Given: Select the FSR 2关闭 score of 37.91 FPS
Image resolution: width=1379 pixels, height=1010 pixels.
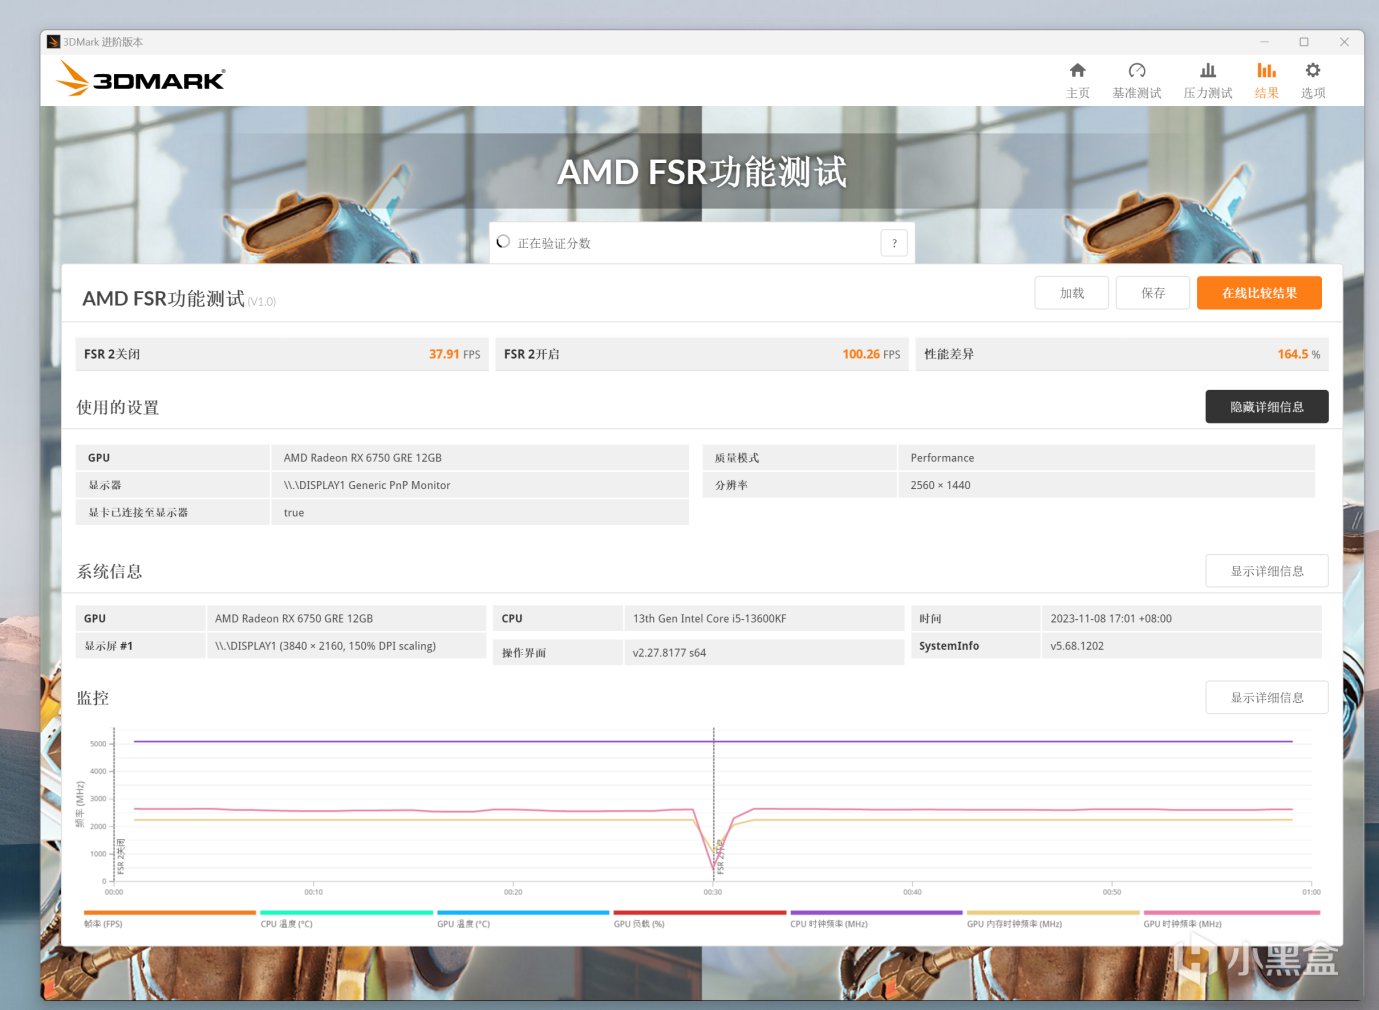Looking at the screenshot, I should [454, 354].
